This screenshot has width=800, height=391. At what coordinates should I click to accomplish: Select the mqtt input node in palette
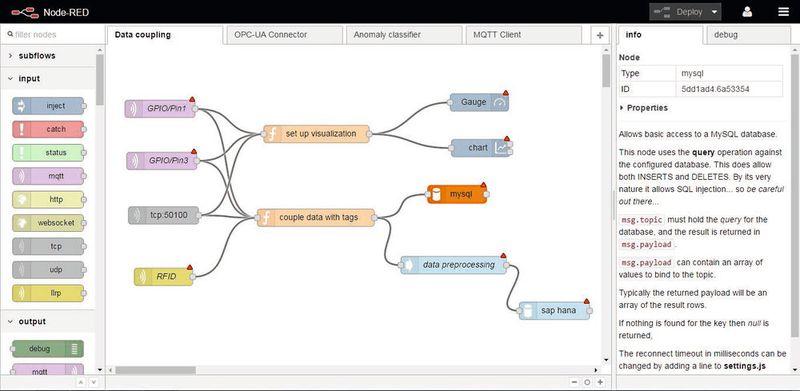[x=48, y=176]
